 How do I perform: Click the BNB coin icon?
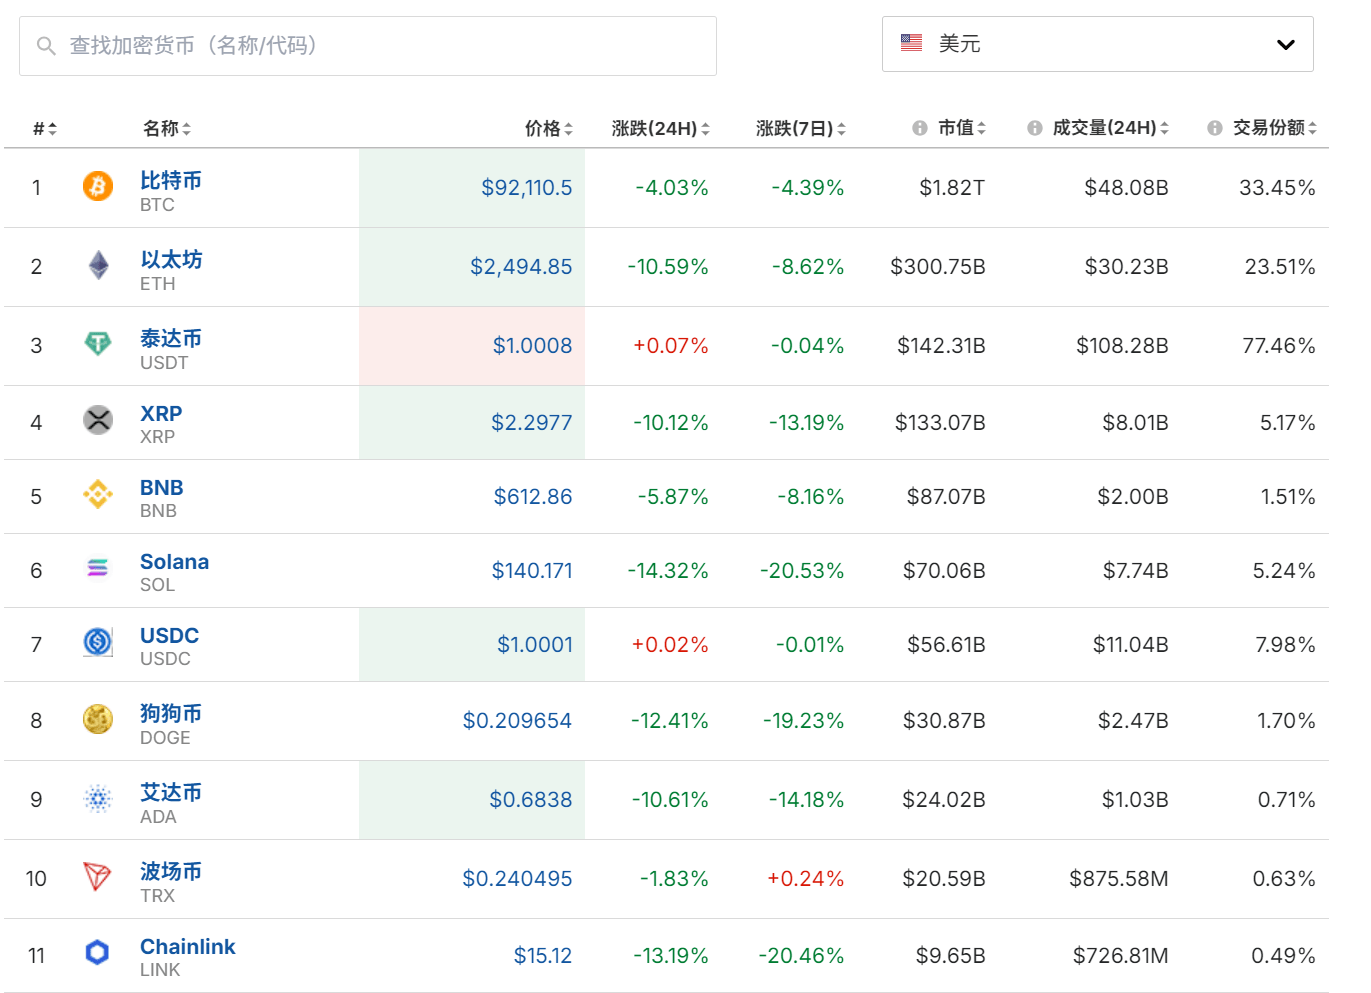(97, 496)
